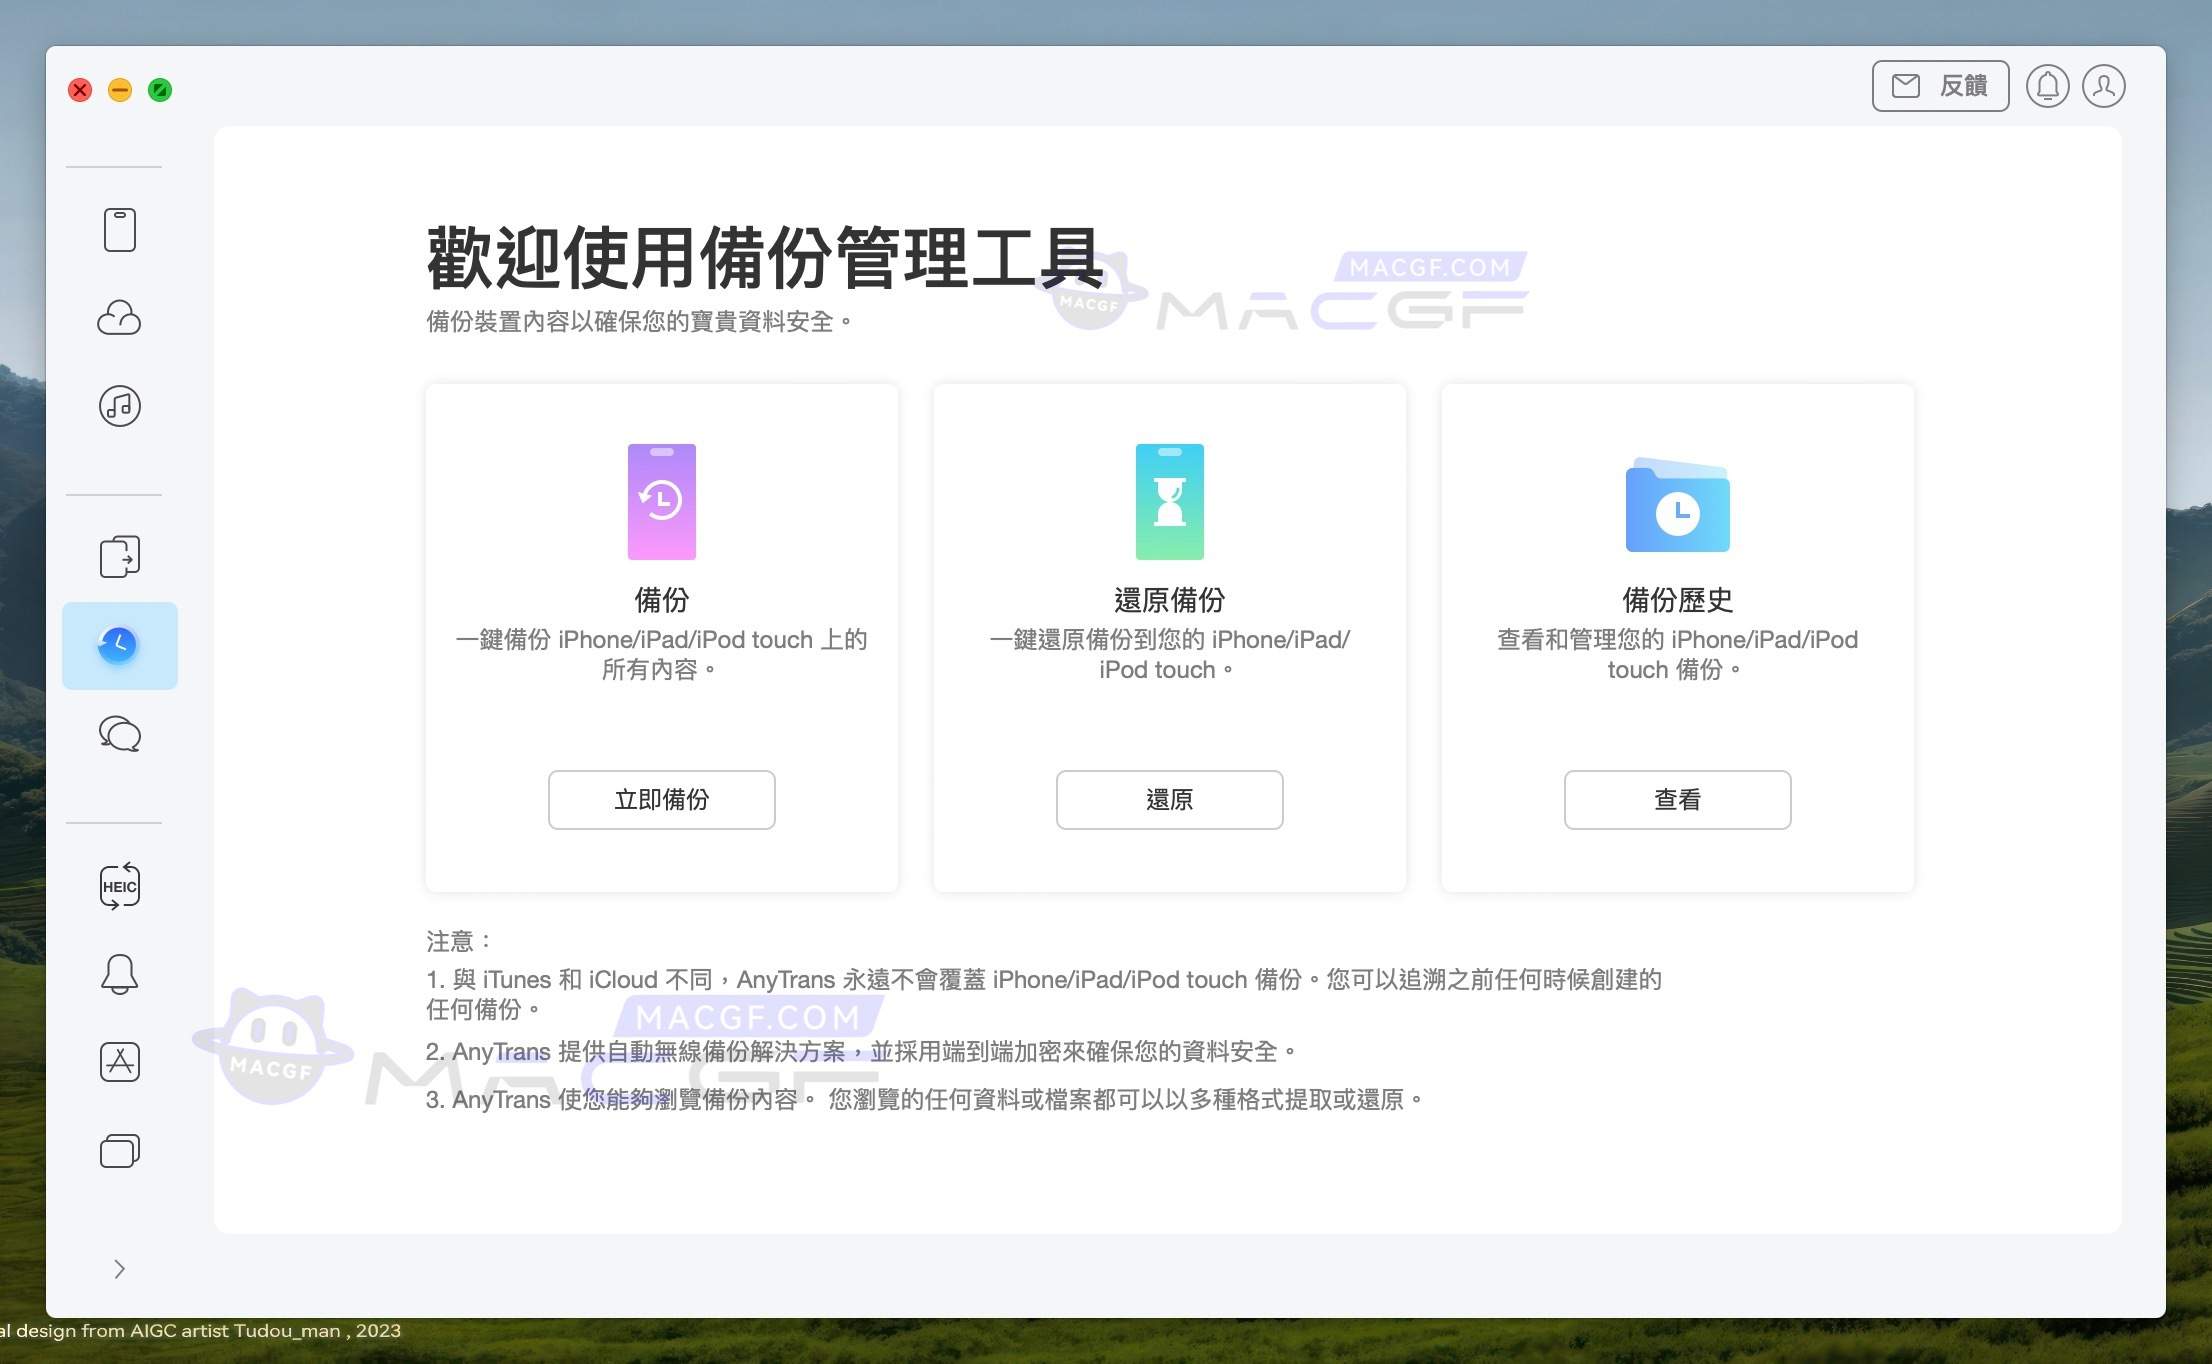Click the 還原 button
Screen dimensions: 2212x1364
[1169, 800]
